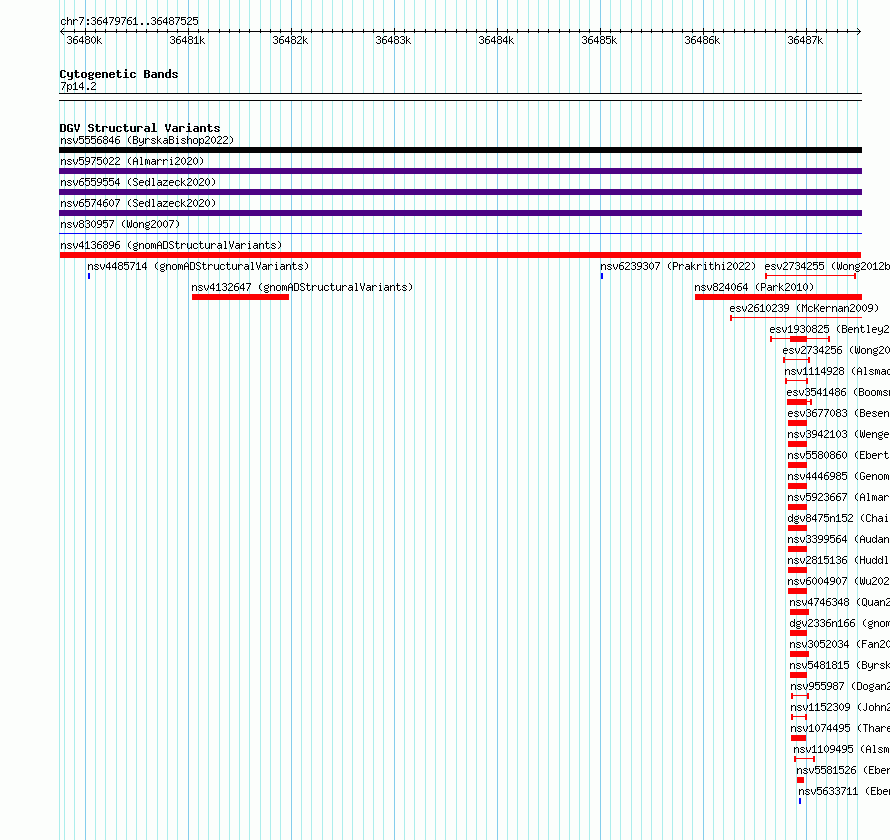Open the nsv5633711 variant label
The width and height of the screenshot is (890, 840).
point(844,791)
